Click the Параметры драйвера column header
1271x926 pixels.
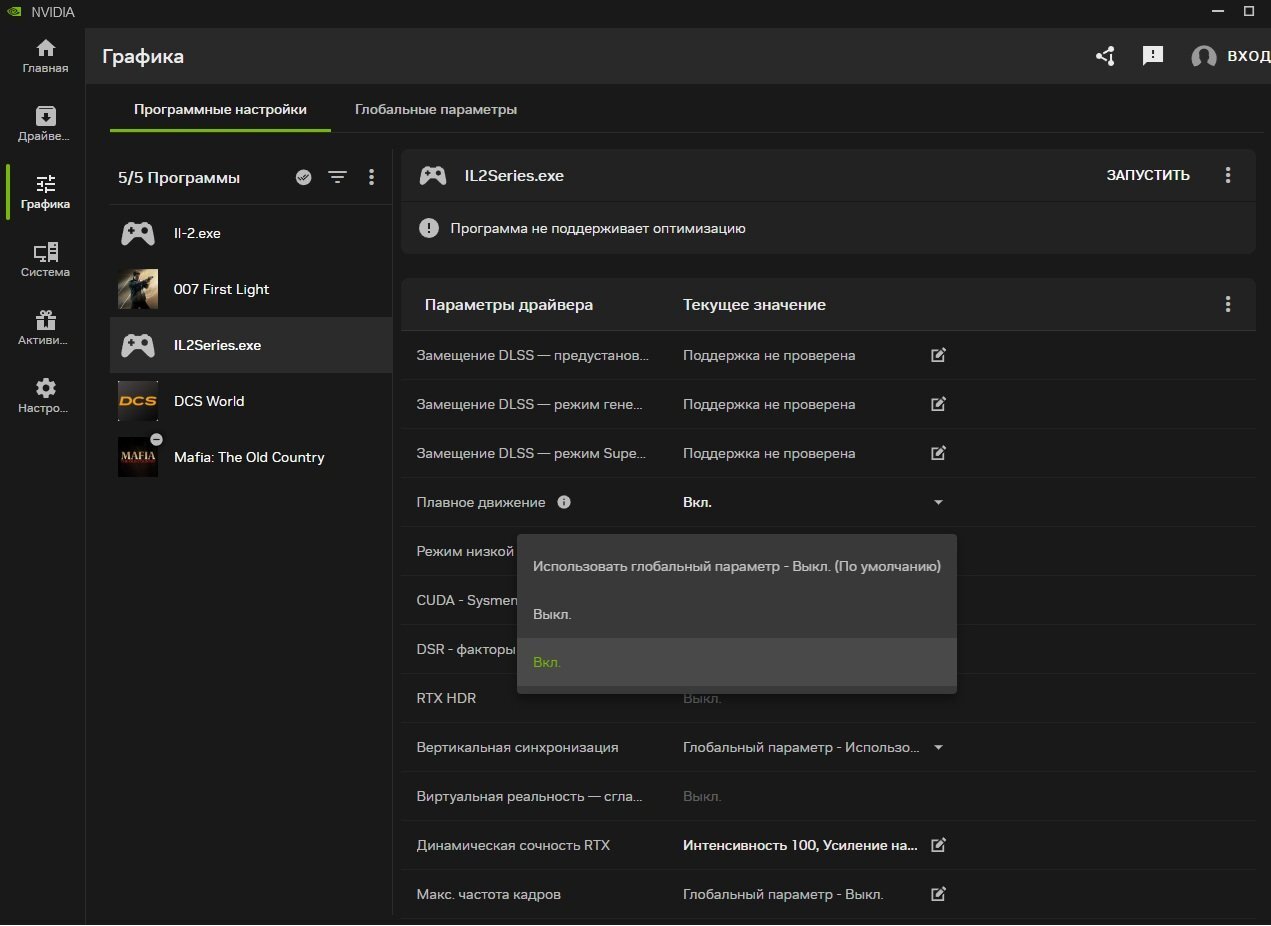[508, 304]
